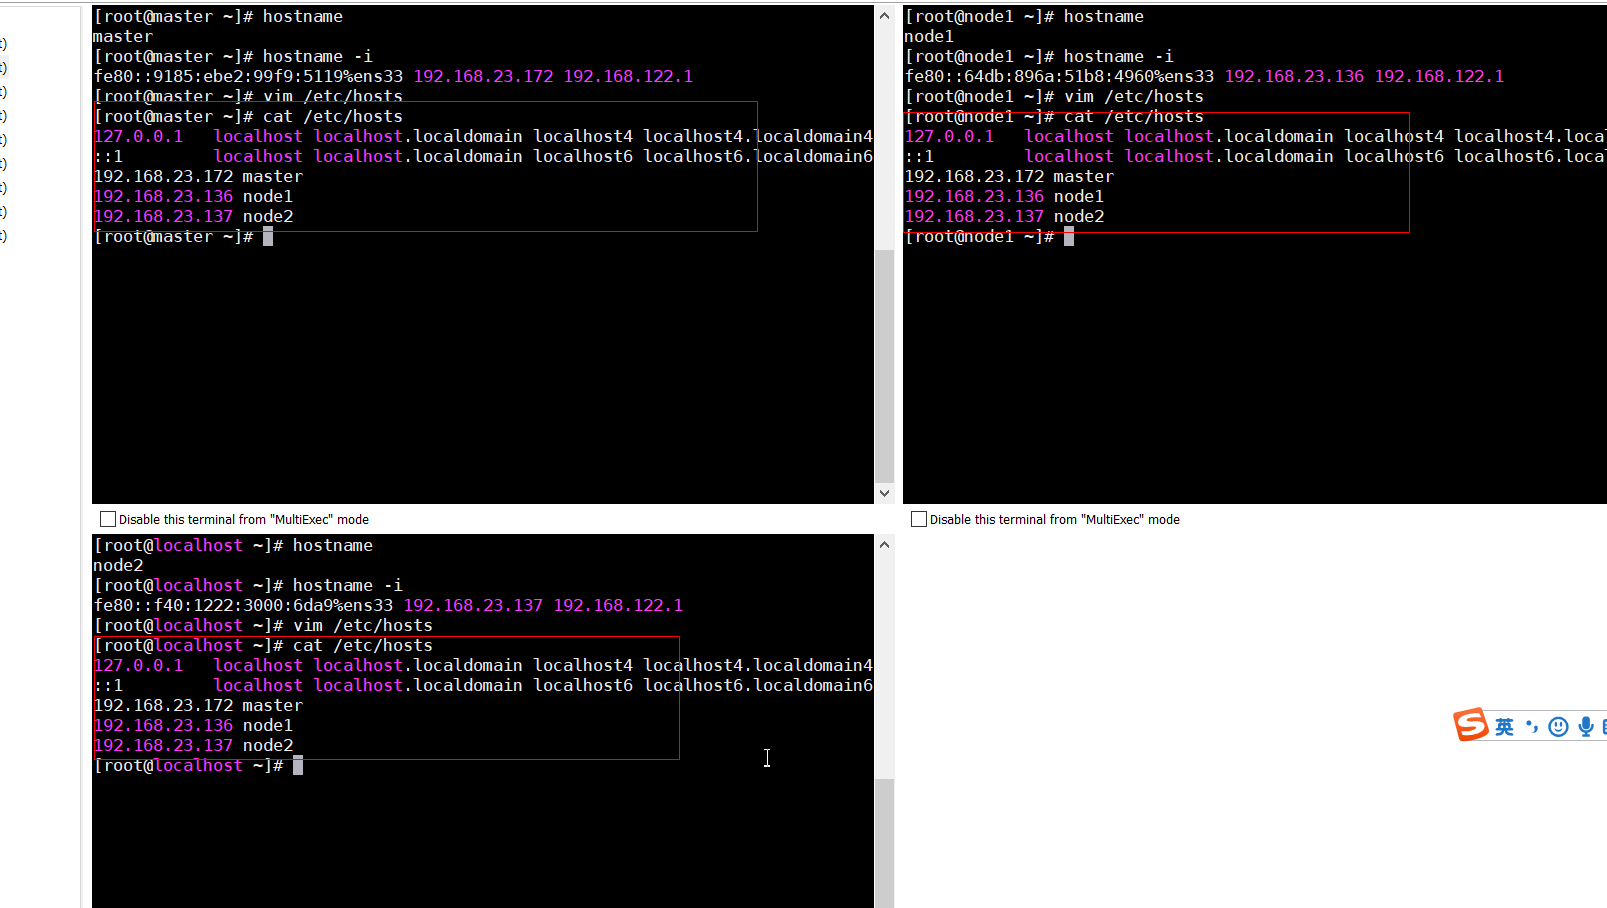Click '192.168.23.172 master' hosts entry in master terminal
Image resolution: width=1607 pixels, height=908 pixels.
pyautogui.click(x=198, y=177)
